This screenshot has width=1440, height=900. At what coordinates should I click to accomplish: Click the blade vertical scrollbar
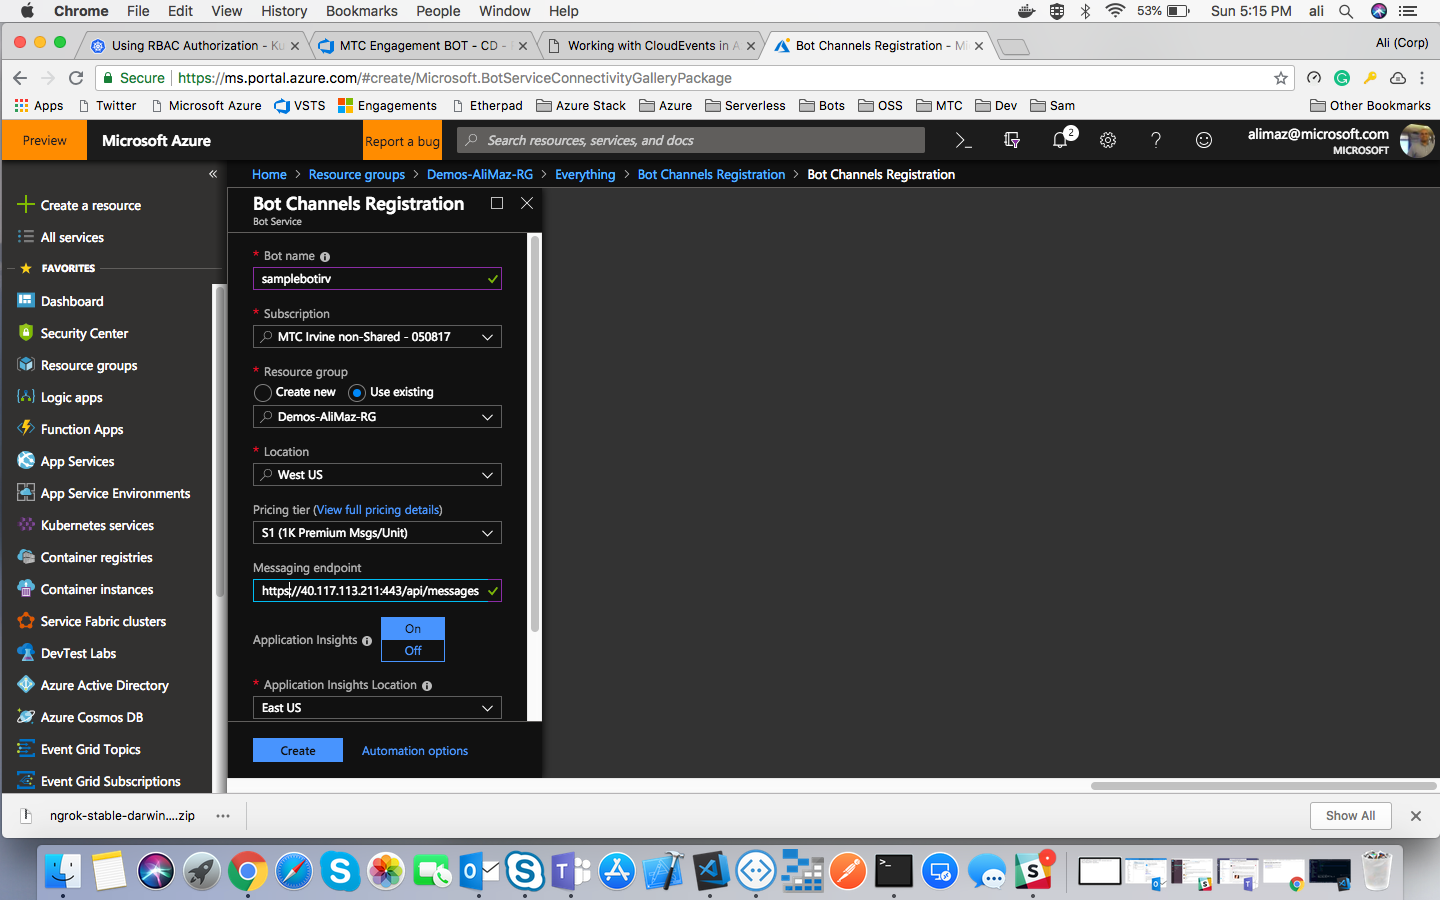[x=535, y=433]
